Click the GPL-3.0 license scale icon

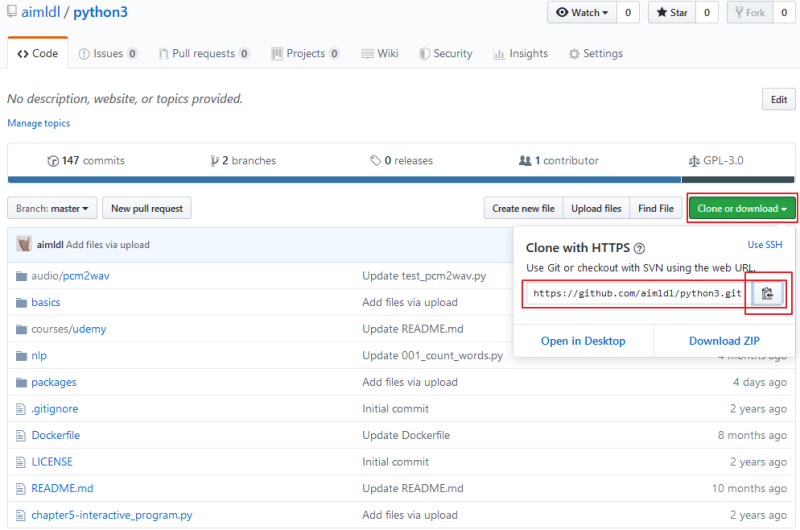694,161
